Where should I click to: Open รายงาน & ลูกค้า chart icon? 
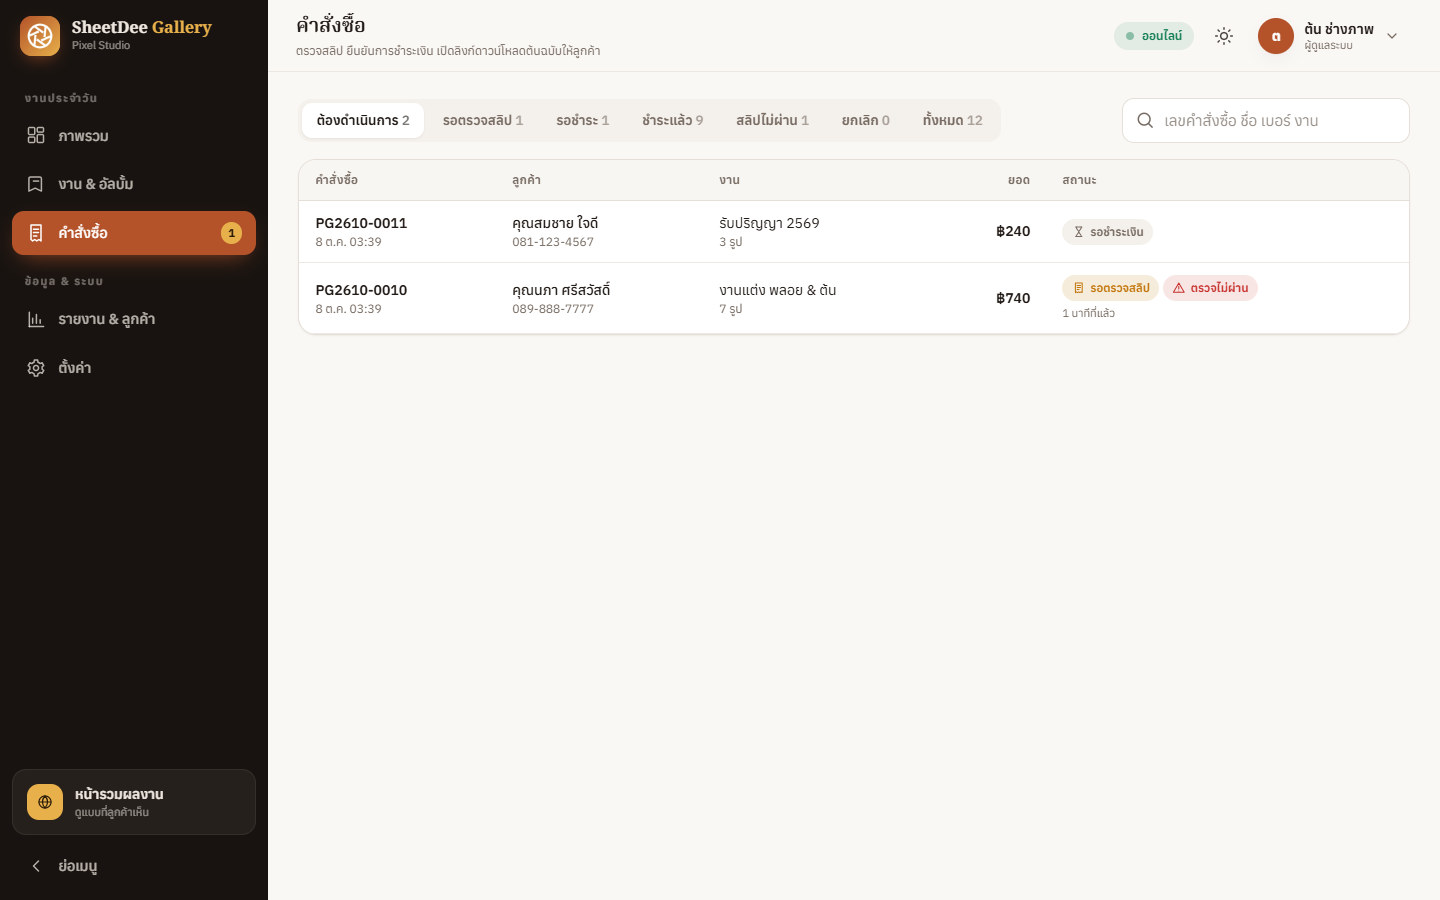(36, 319)
